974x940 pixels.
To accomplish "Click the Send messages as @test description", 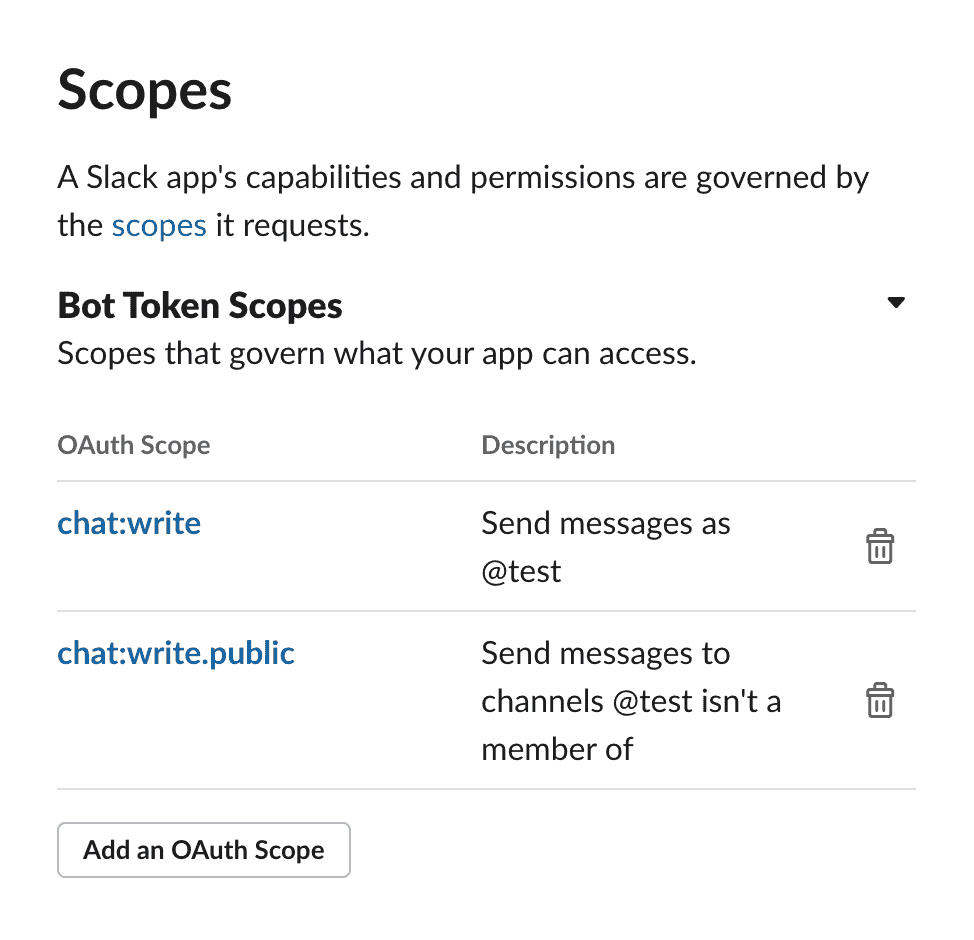I will 606,547.
